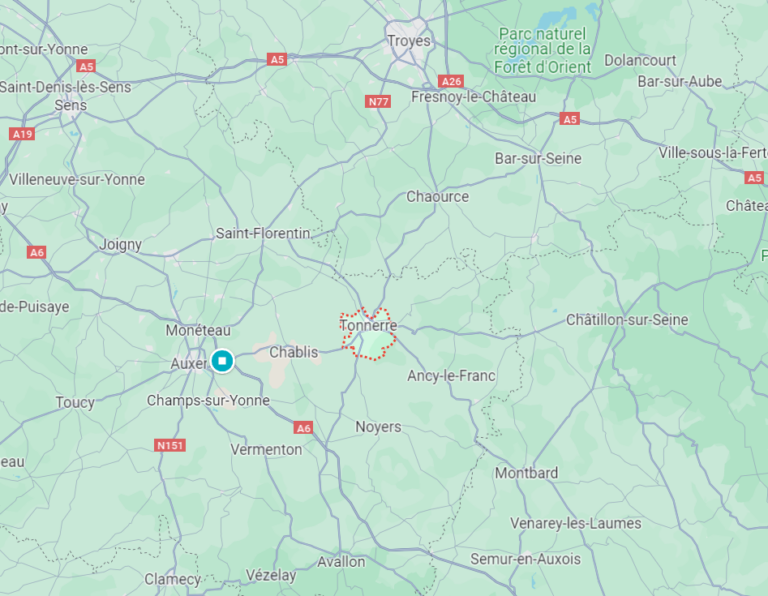Select the Montbard town label
This screenshot has width=768, height=596.
click(526, 473)
